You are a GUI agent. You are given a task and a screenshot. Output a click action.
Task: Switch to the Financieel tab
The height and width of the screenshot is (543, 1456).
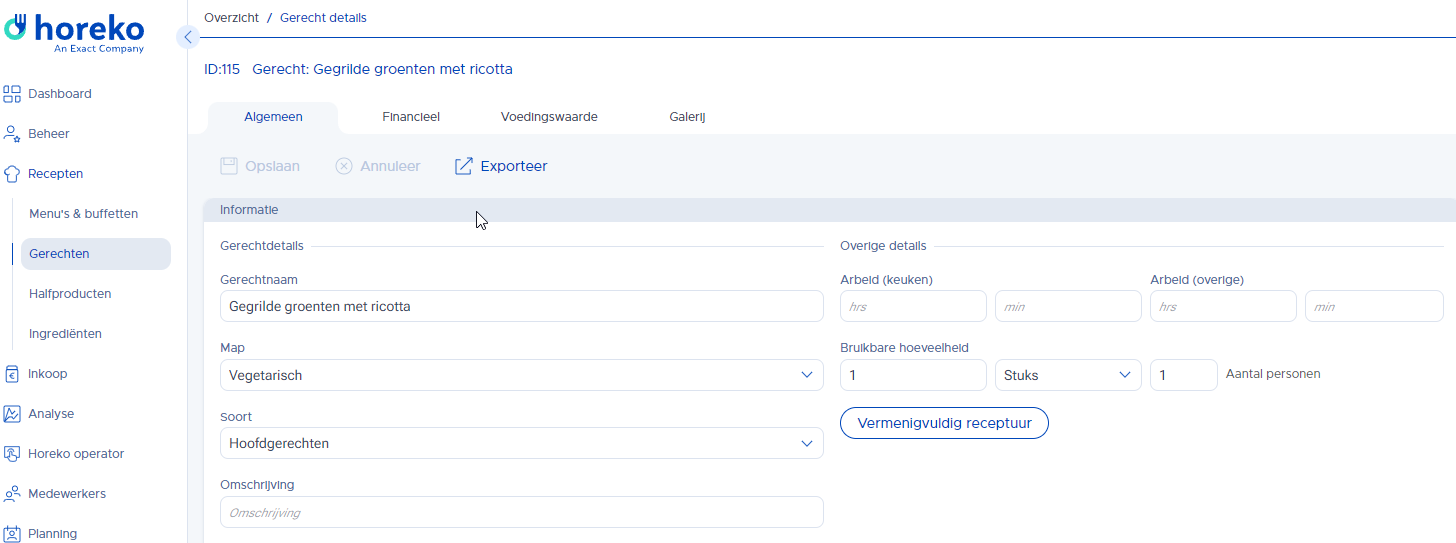411,117
